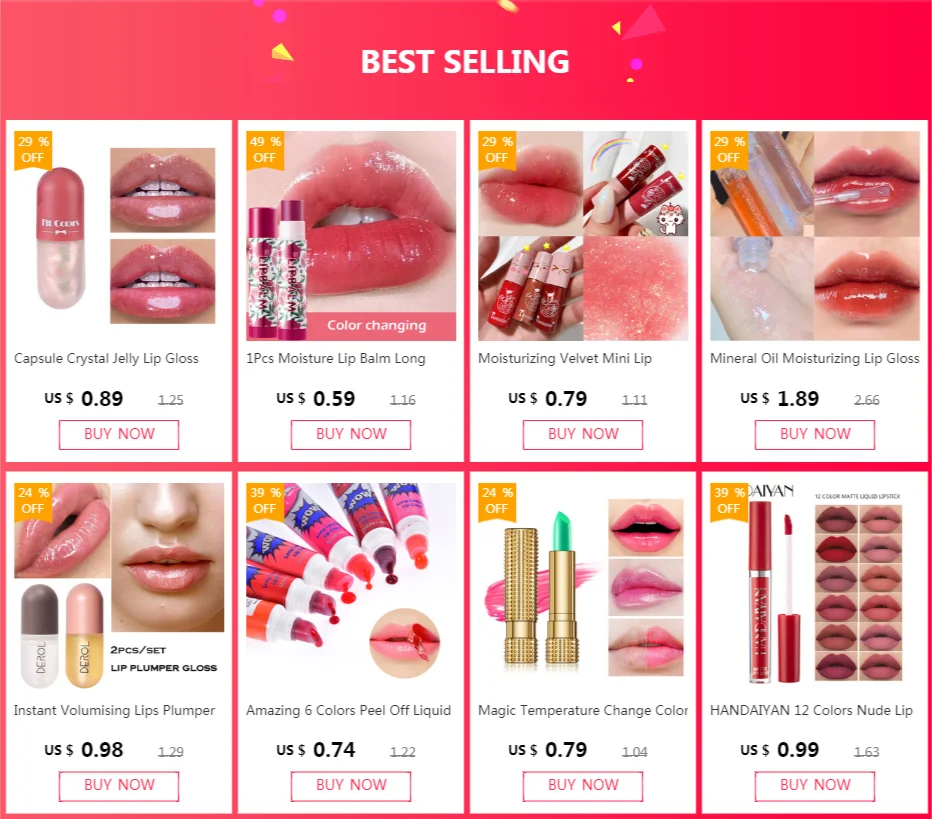
Task: Click BUY NOW under Capsule Crystal Jelly Lip Gloss
Action: tap(119, 434)
